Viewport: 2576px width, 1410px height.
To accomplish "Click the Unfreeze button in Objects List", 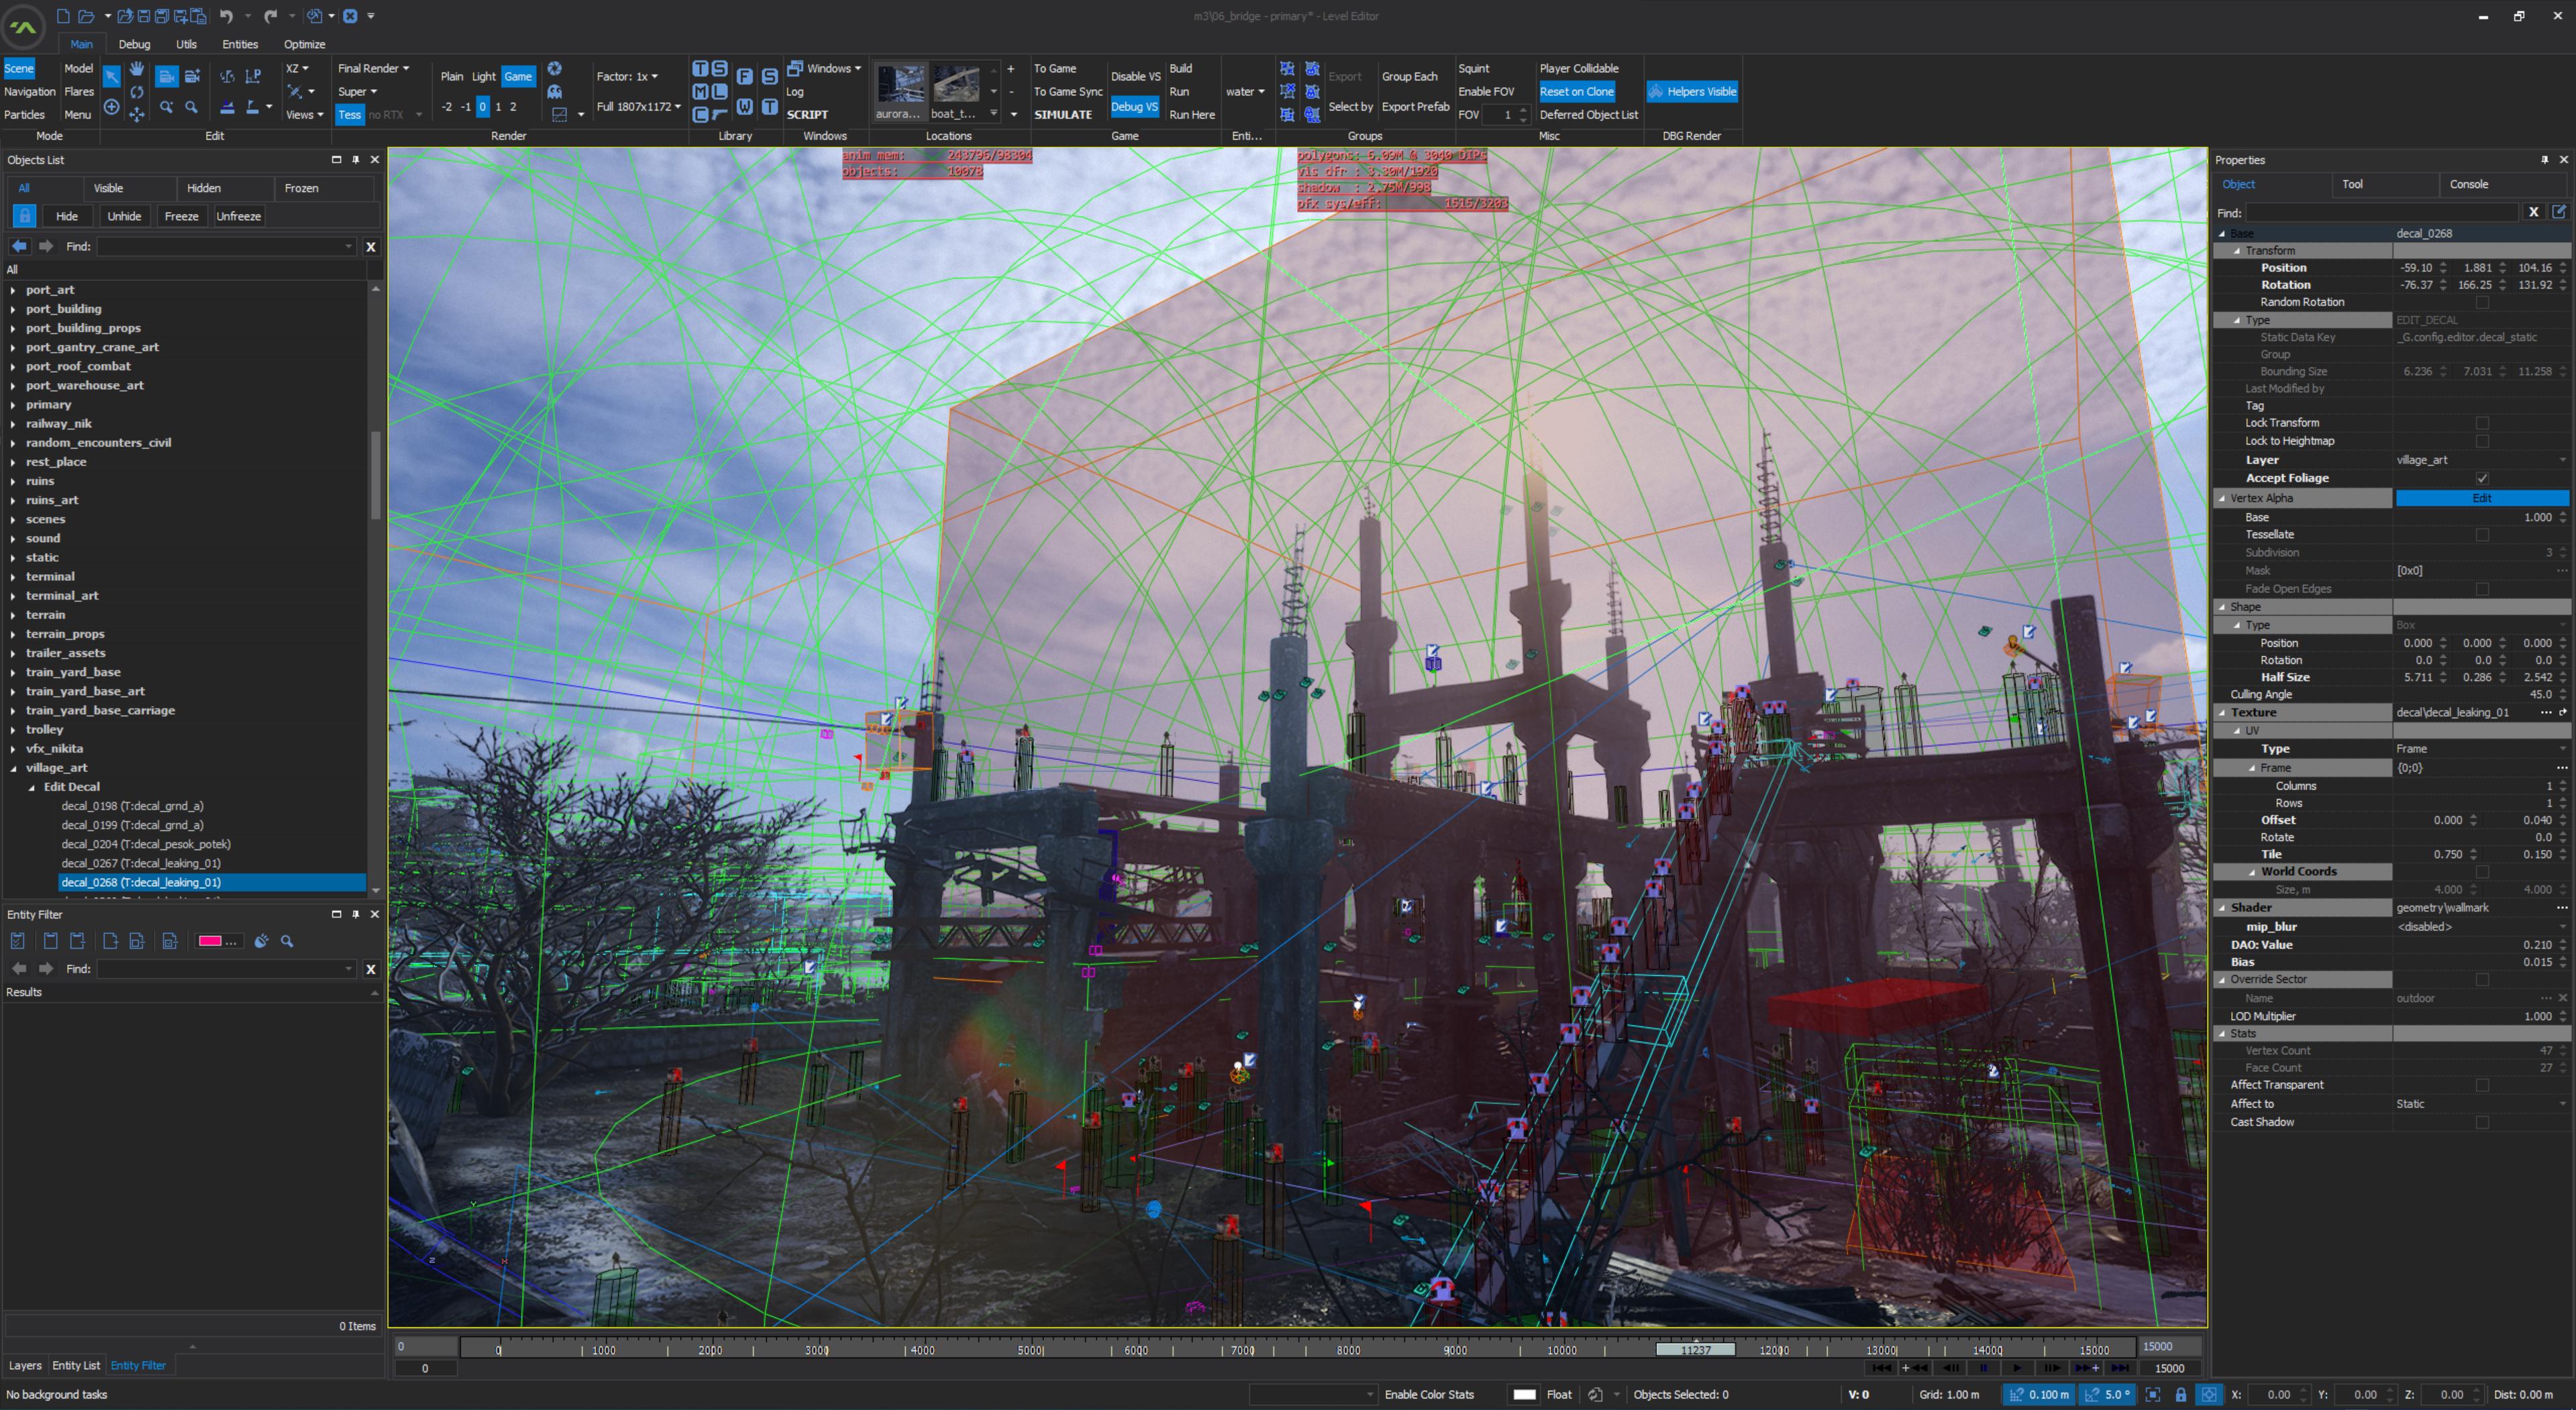I will 238,216.
